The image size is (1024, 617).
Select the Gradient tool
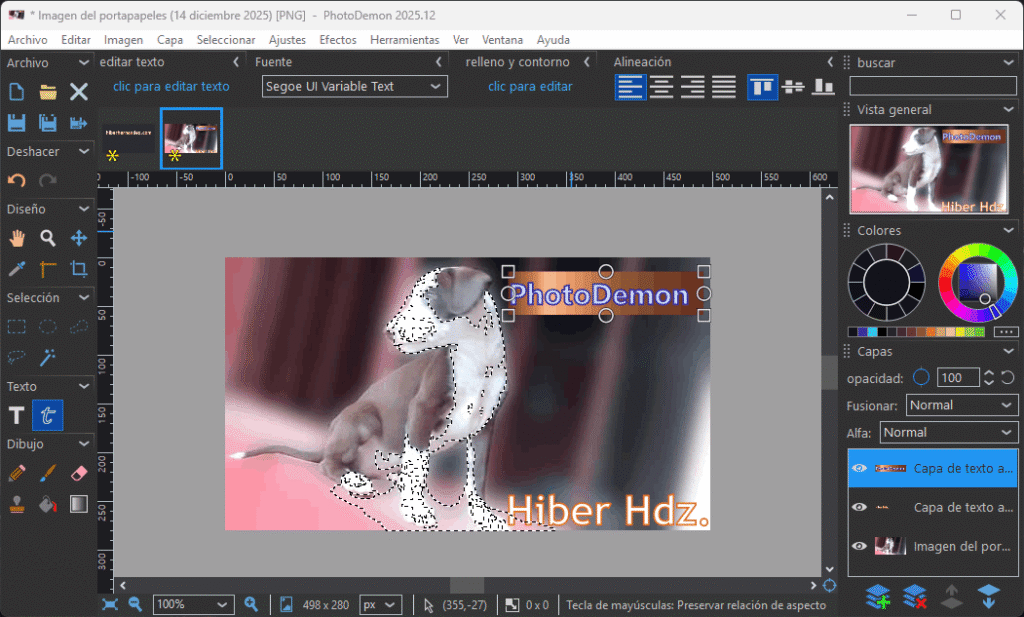[79, 504]
